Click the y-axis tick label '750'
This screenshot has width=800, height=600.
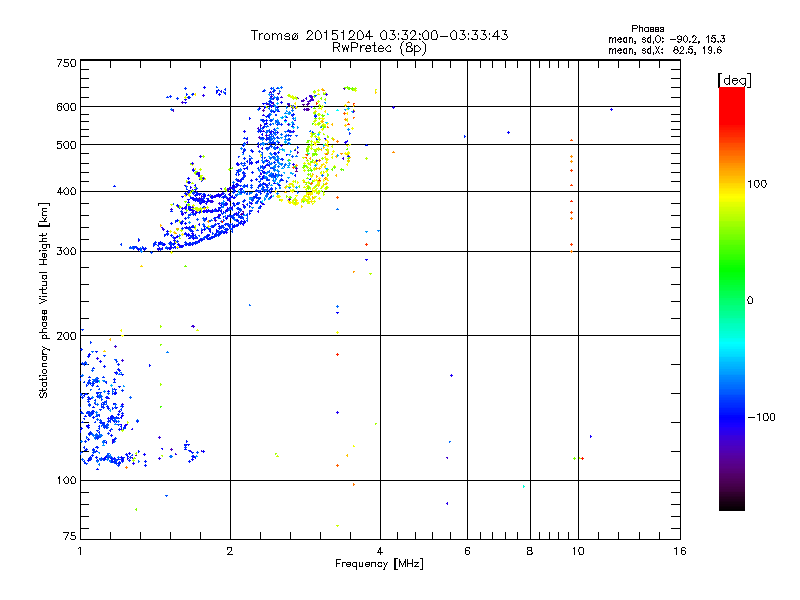(x=66, y=63)
